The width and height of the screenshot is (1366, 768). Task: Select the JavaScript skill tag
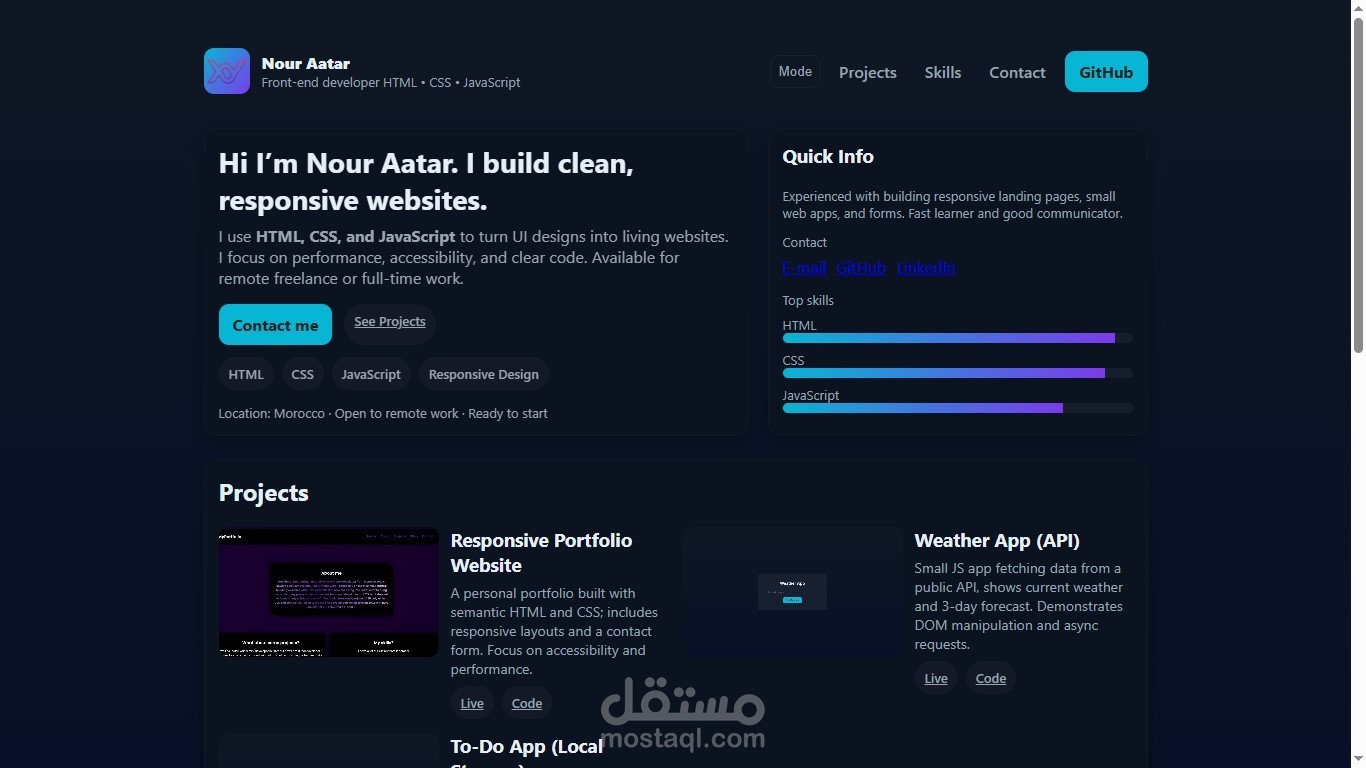click(x=371, y=374)
